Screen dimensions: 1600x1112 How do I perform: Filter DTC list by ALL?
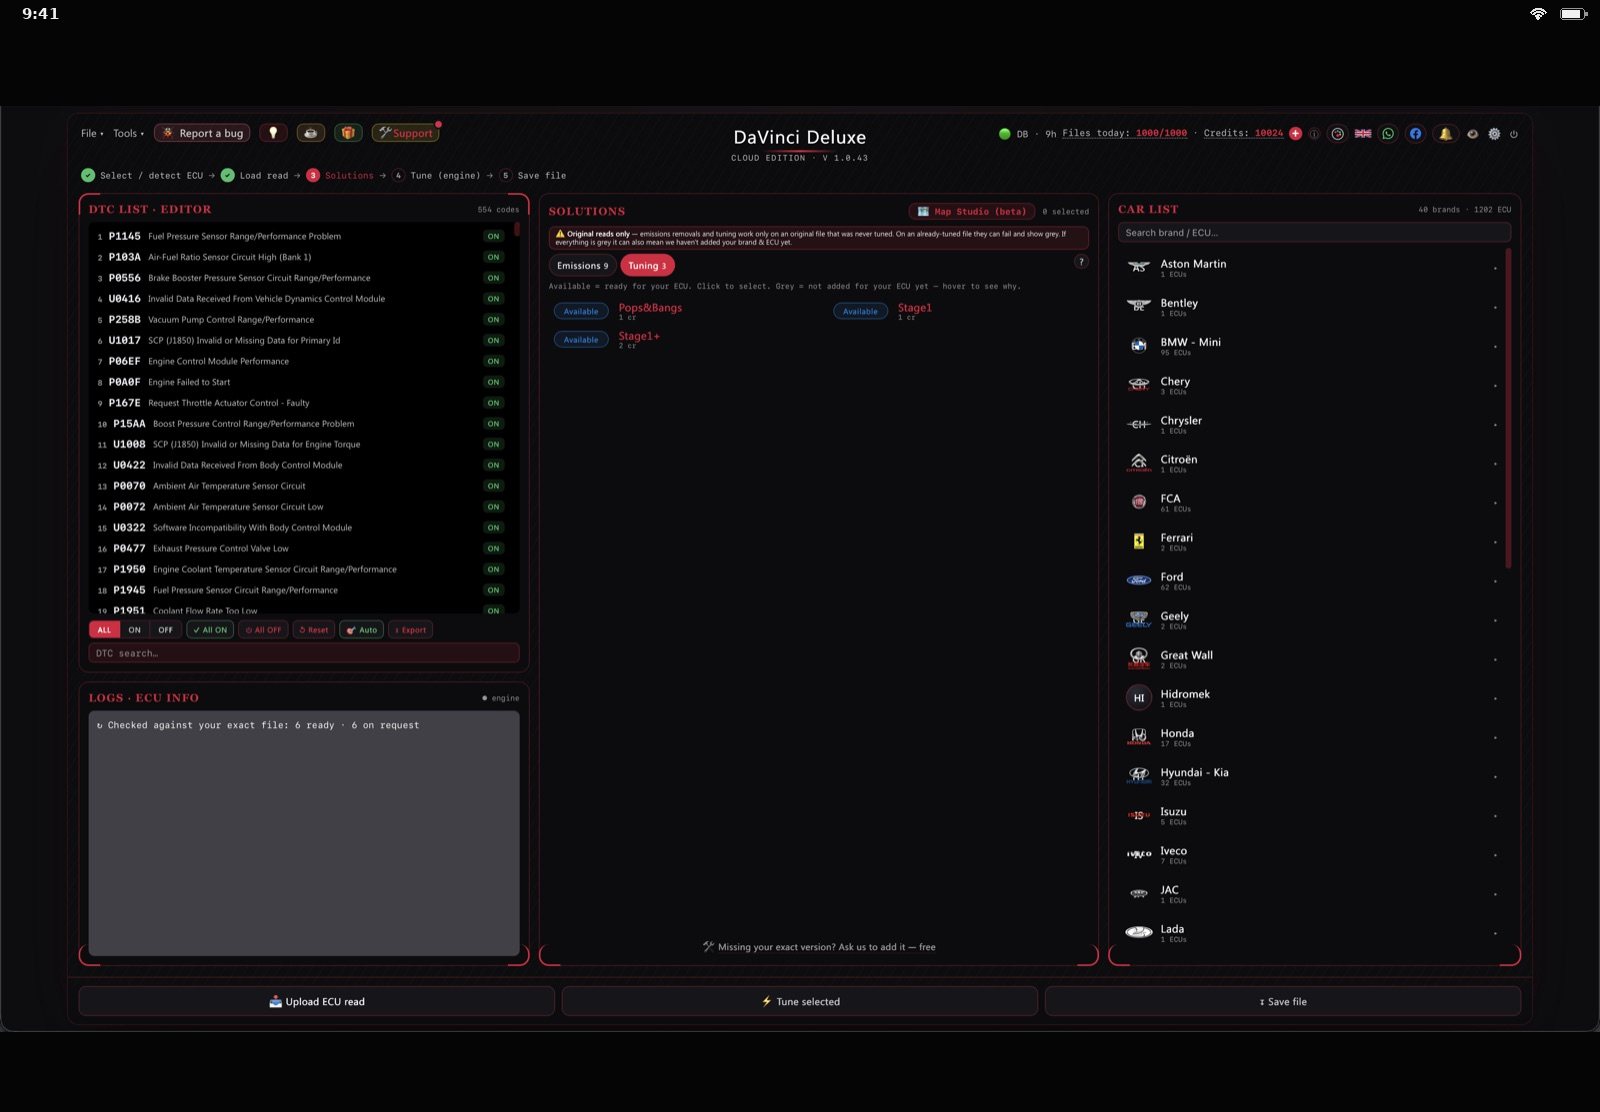tap(104, 630)
